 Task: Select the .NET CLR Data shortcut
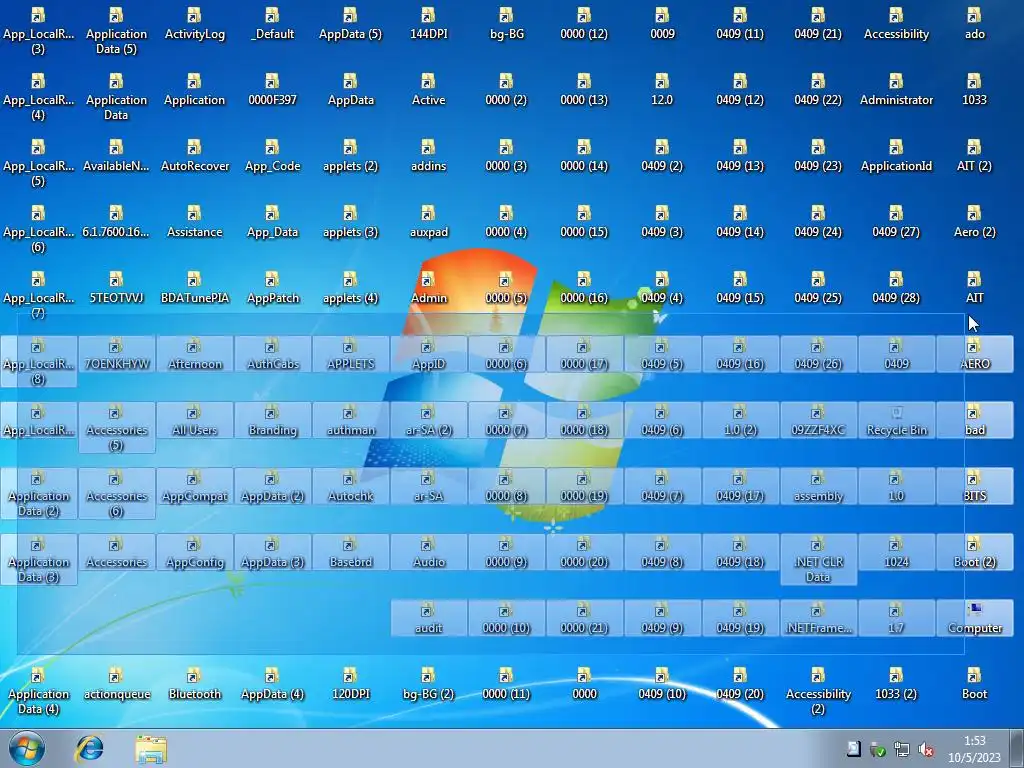coord(818,560)
